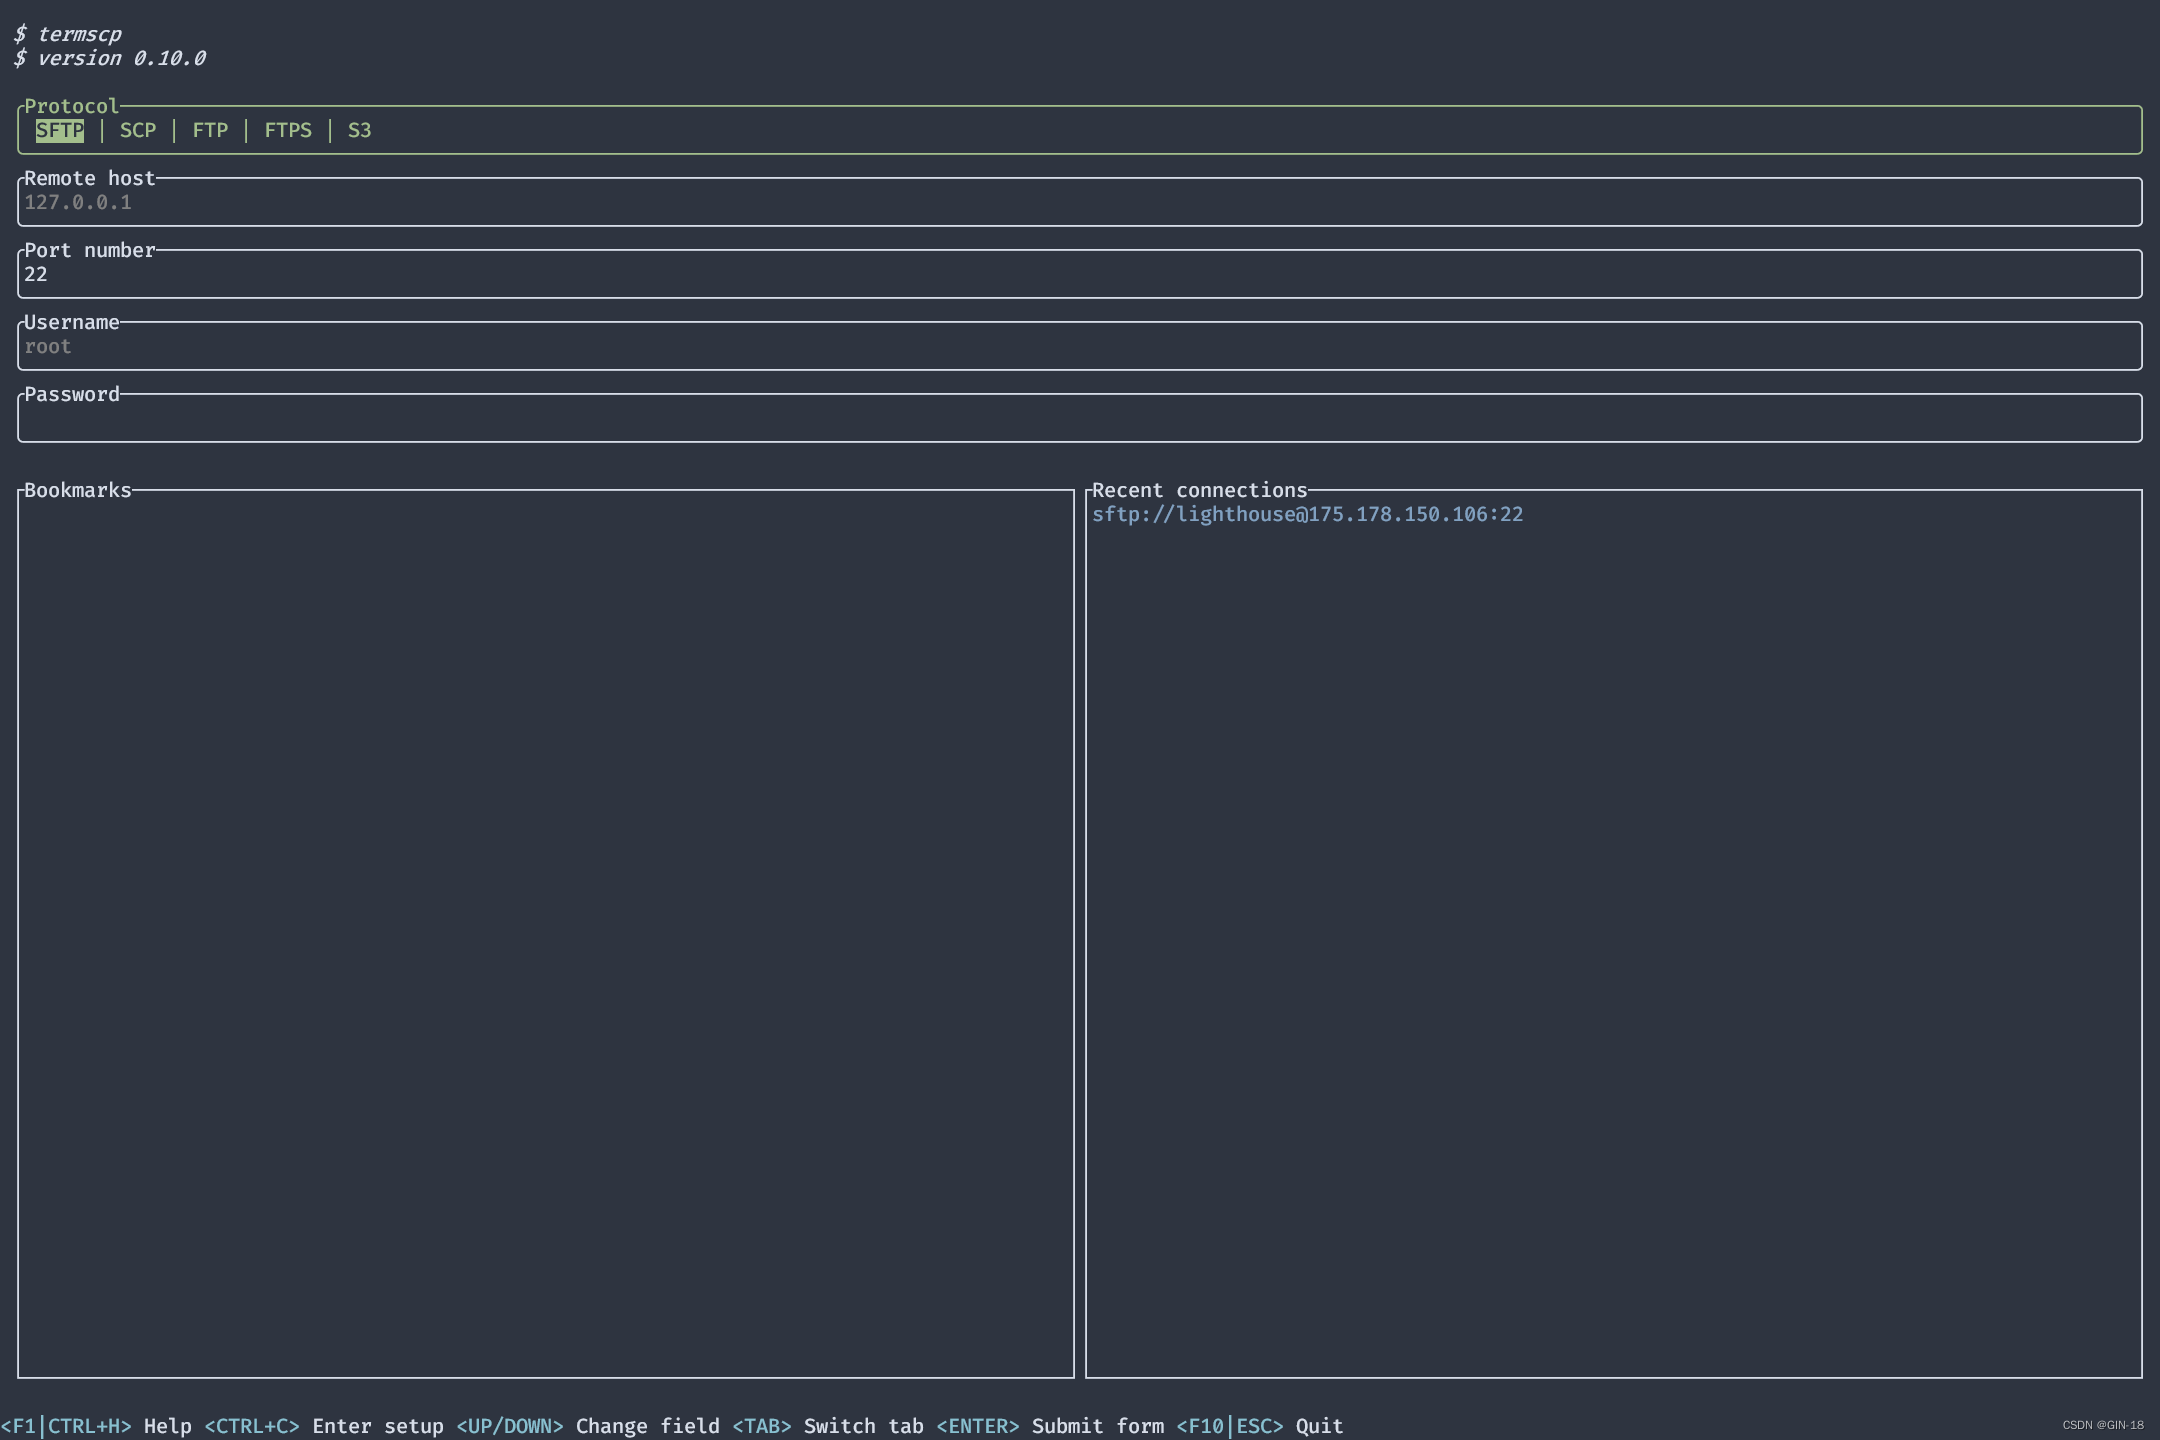Screen dimensions: 2160x1440
Task: Focus the Password input field
Action: coord(1078,419)
